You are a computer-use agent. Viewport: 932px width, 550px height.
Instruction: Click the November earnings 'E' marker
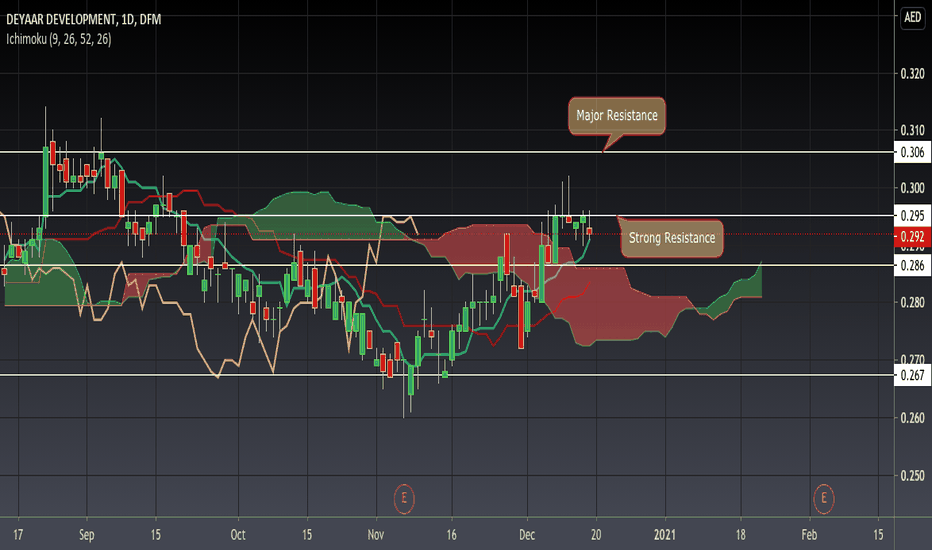[404, 498]
